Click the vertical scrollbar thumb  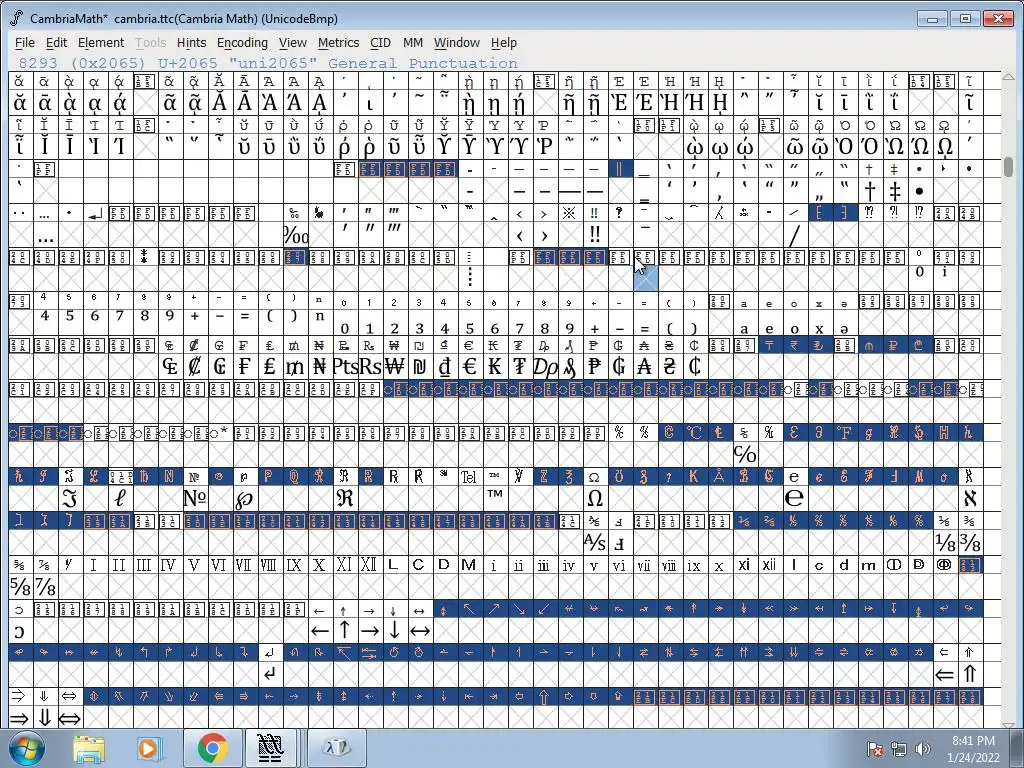(x=1009, y=167)
